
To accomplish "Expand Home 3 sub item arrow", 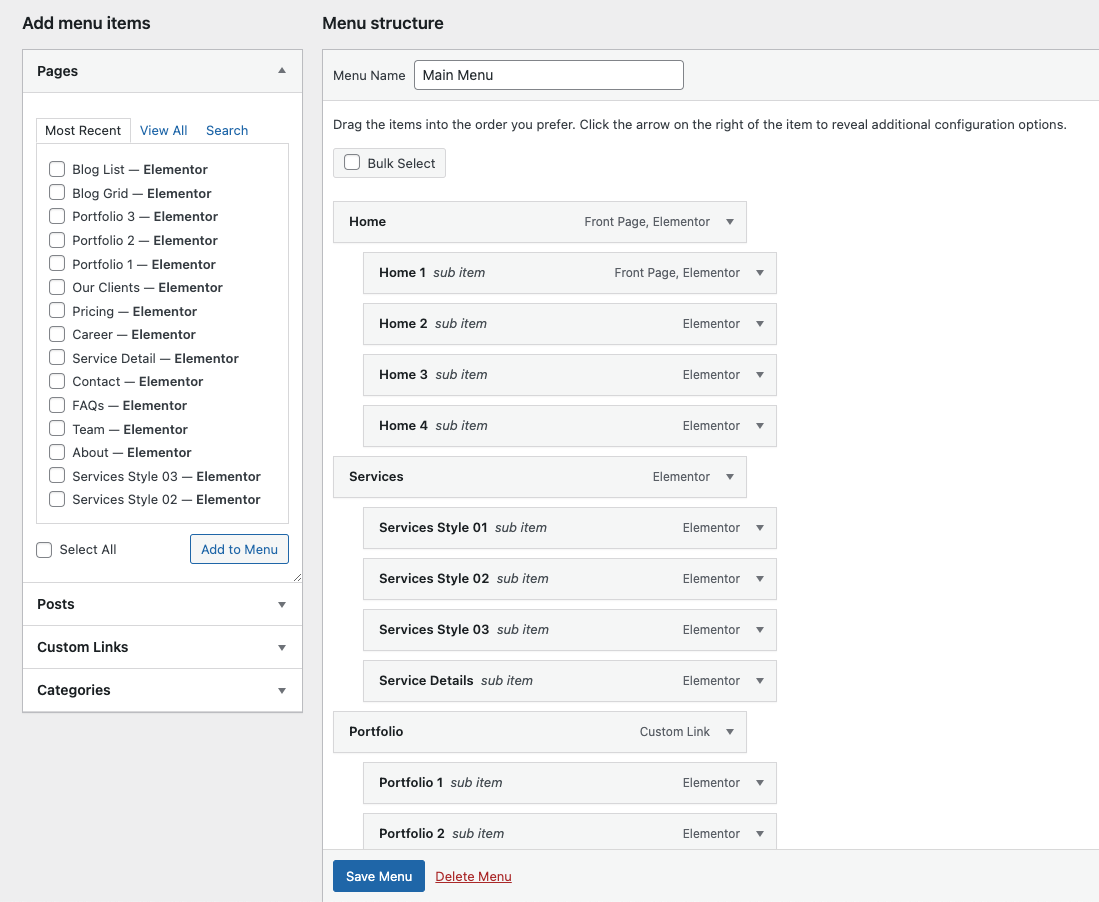I will pyautogui.click(x=760, y=375).
